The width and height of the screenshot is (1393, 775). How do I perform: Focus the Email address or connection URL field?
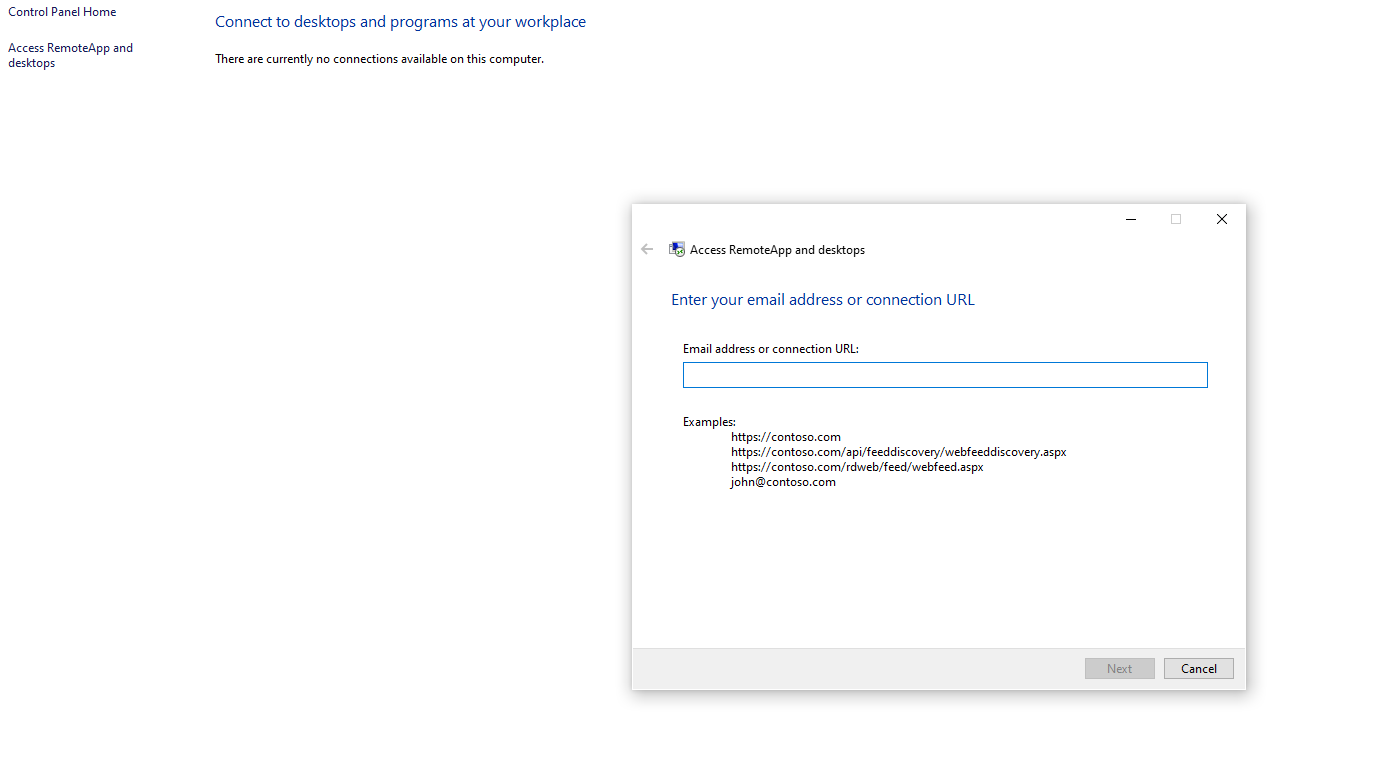(x=945, y=375)
